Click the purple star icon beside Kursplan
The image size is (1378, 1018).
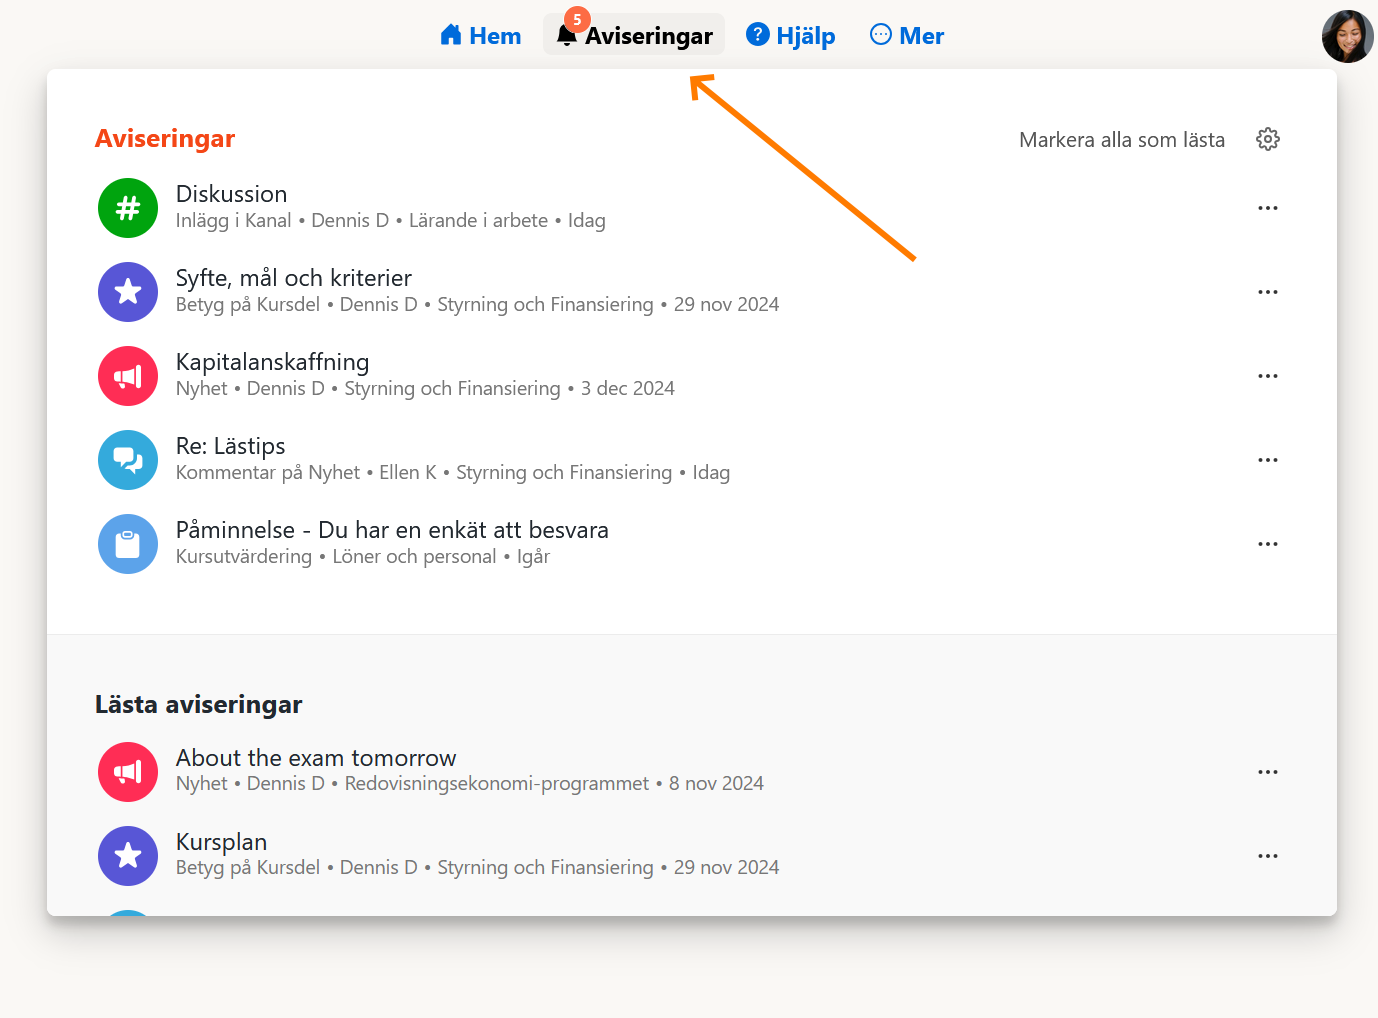tap(128, 856)
